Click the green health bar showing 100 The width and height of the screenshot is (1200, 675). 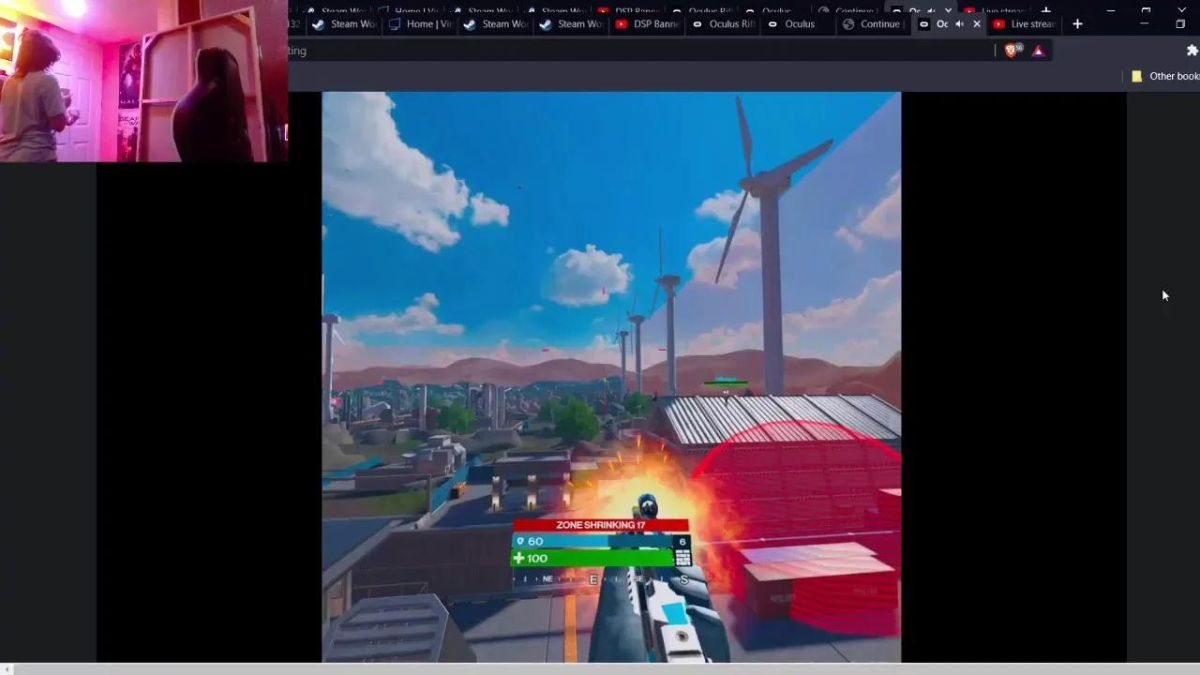(x=593, y=558)
